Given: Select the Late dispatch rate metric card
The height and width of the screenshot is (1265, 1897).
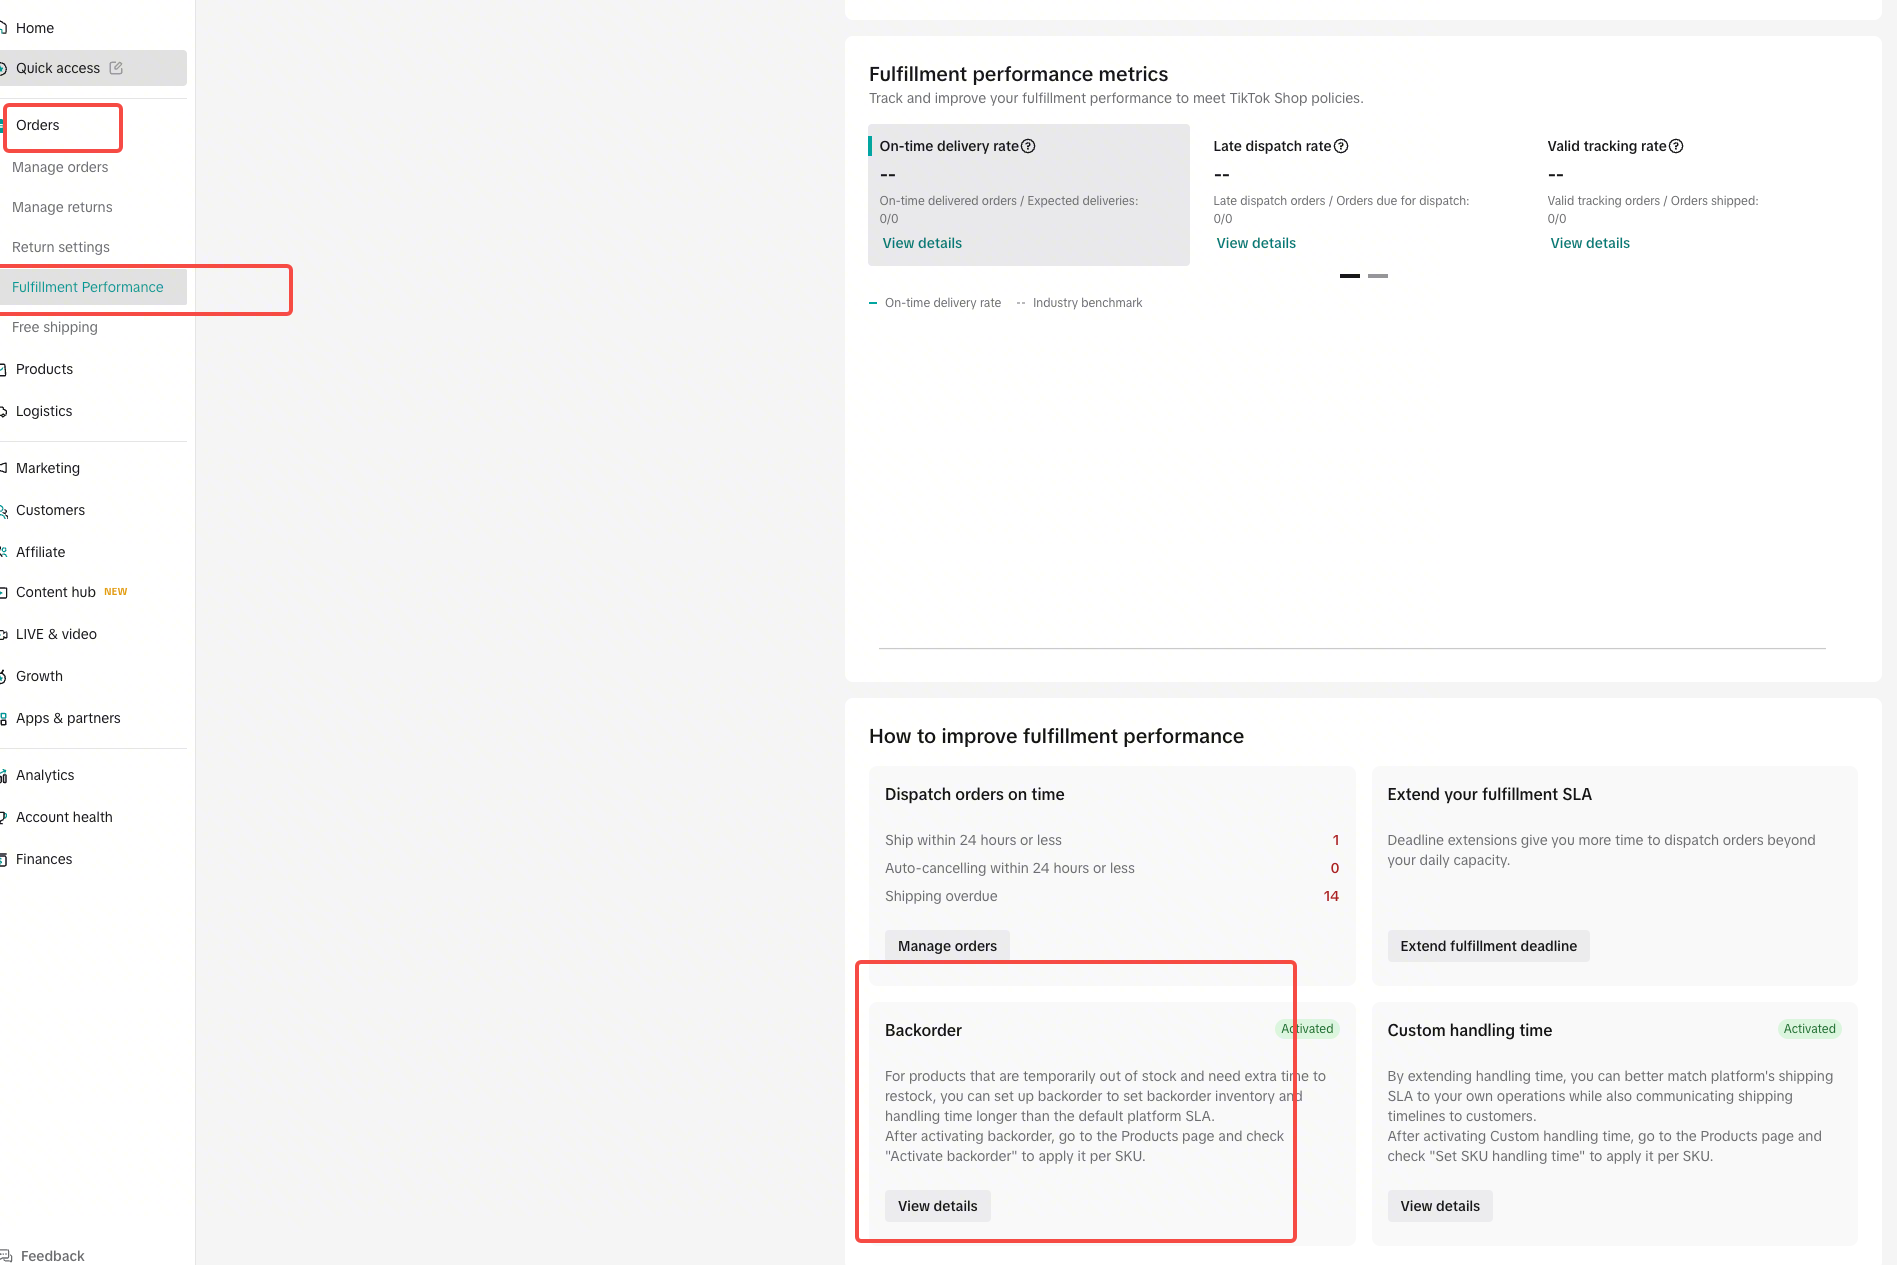Looking at the screenshot, I should click(x=1363, y=195).
